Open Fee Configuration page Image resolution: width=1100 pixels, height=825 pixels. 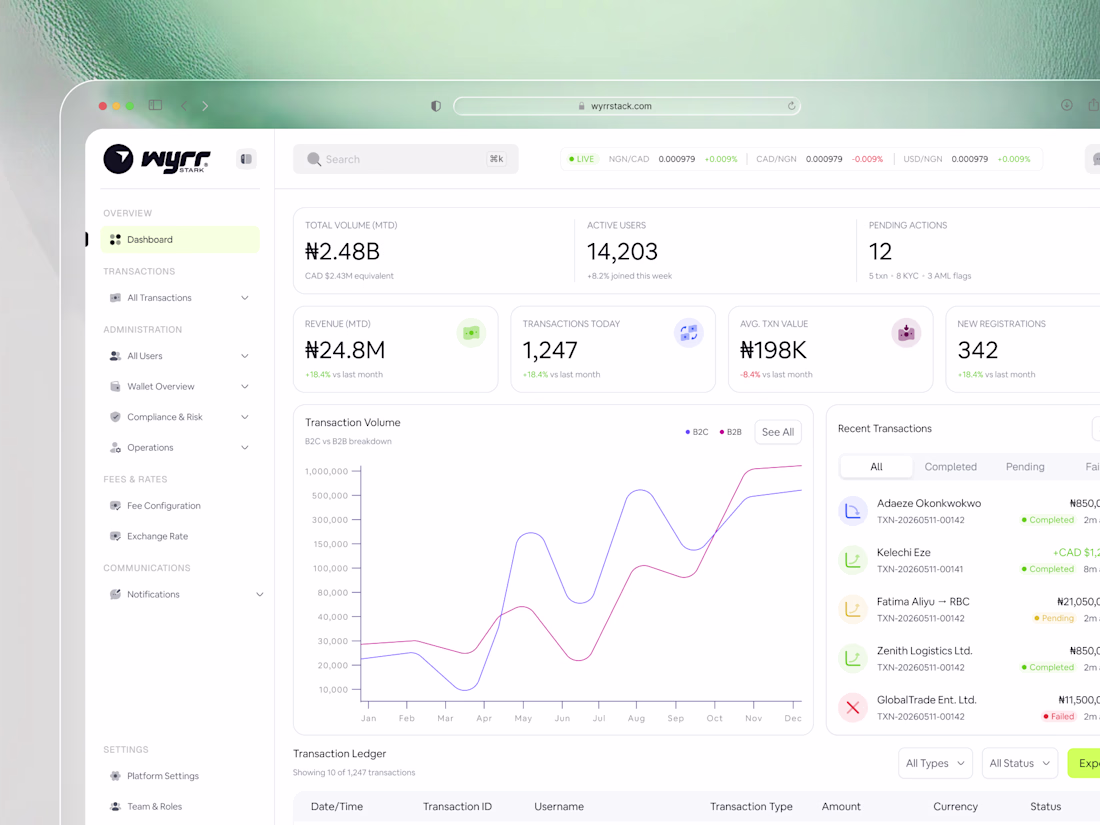pyautogui.click(x=163, y=506)
